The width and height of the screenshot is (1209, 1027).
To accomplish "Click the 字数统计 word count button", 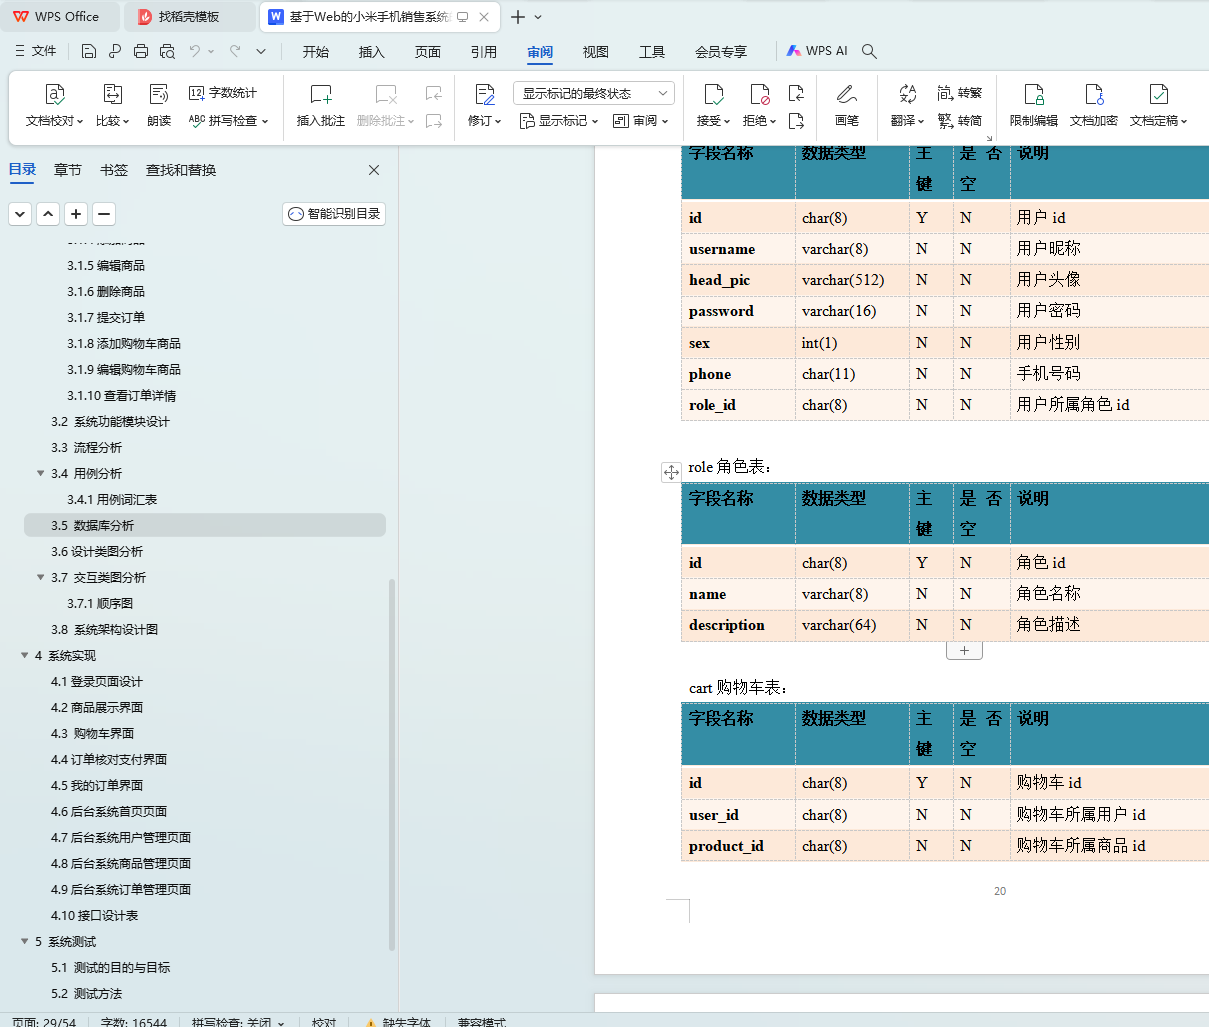I will point(223,93).
